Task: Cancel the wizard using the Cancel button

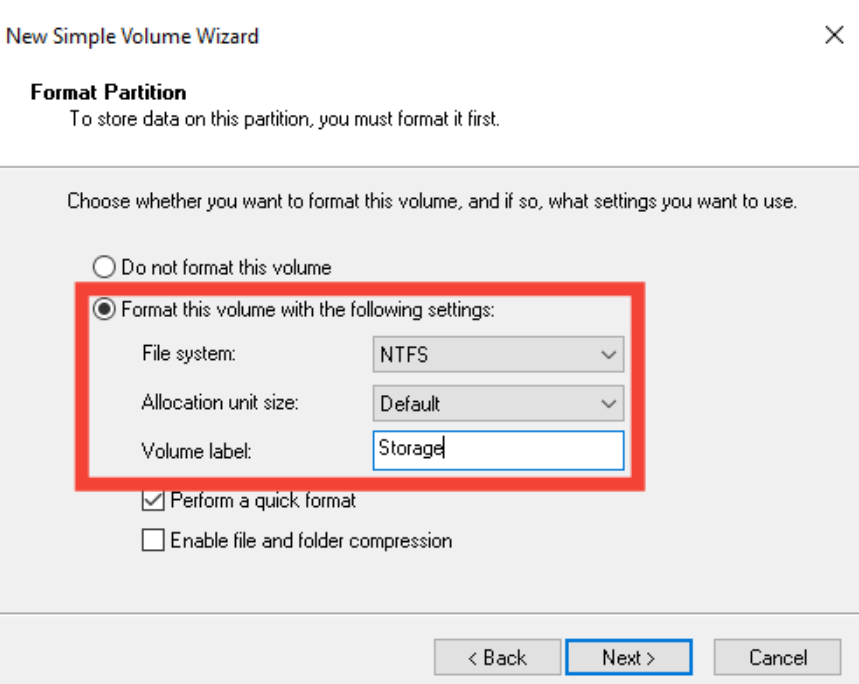Action: click(778, 657)
